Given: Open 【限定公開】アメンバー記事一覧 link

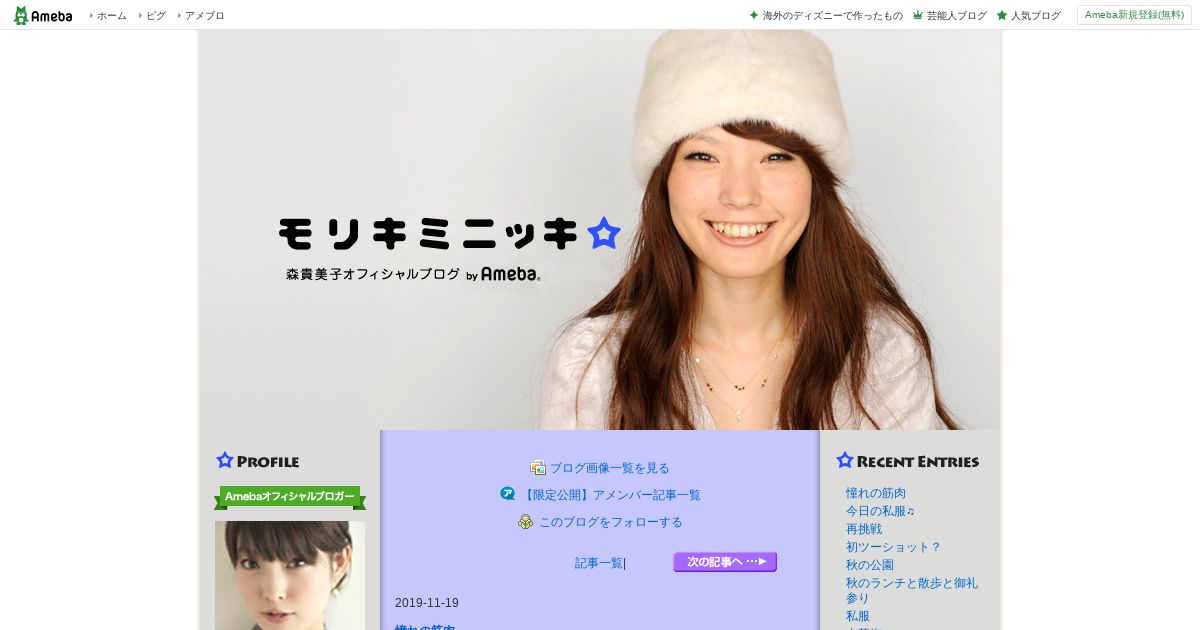Looking at the screenshot, I should point(611,495).
